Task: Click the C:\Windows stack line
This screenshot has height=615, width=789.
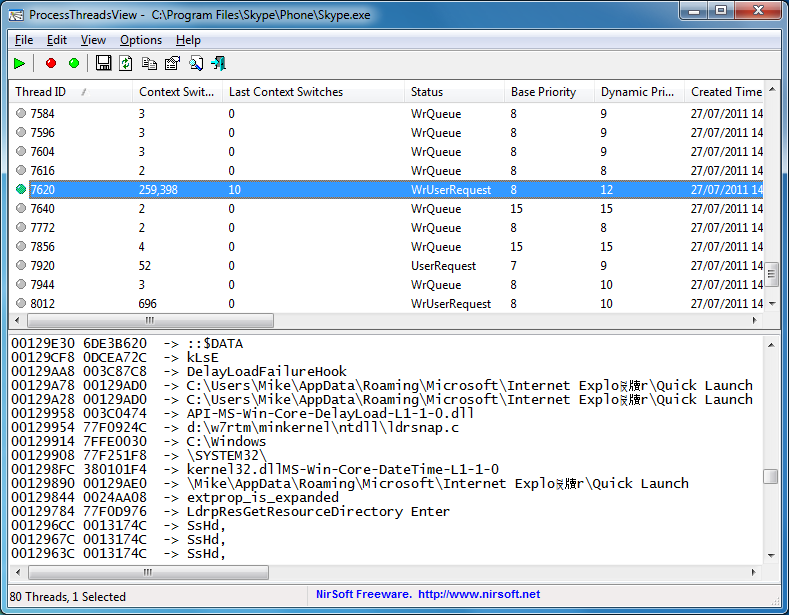Action: click(138, 441)
